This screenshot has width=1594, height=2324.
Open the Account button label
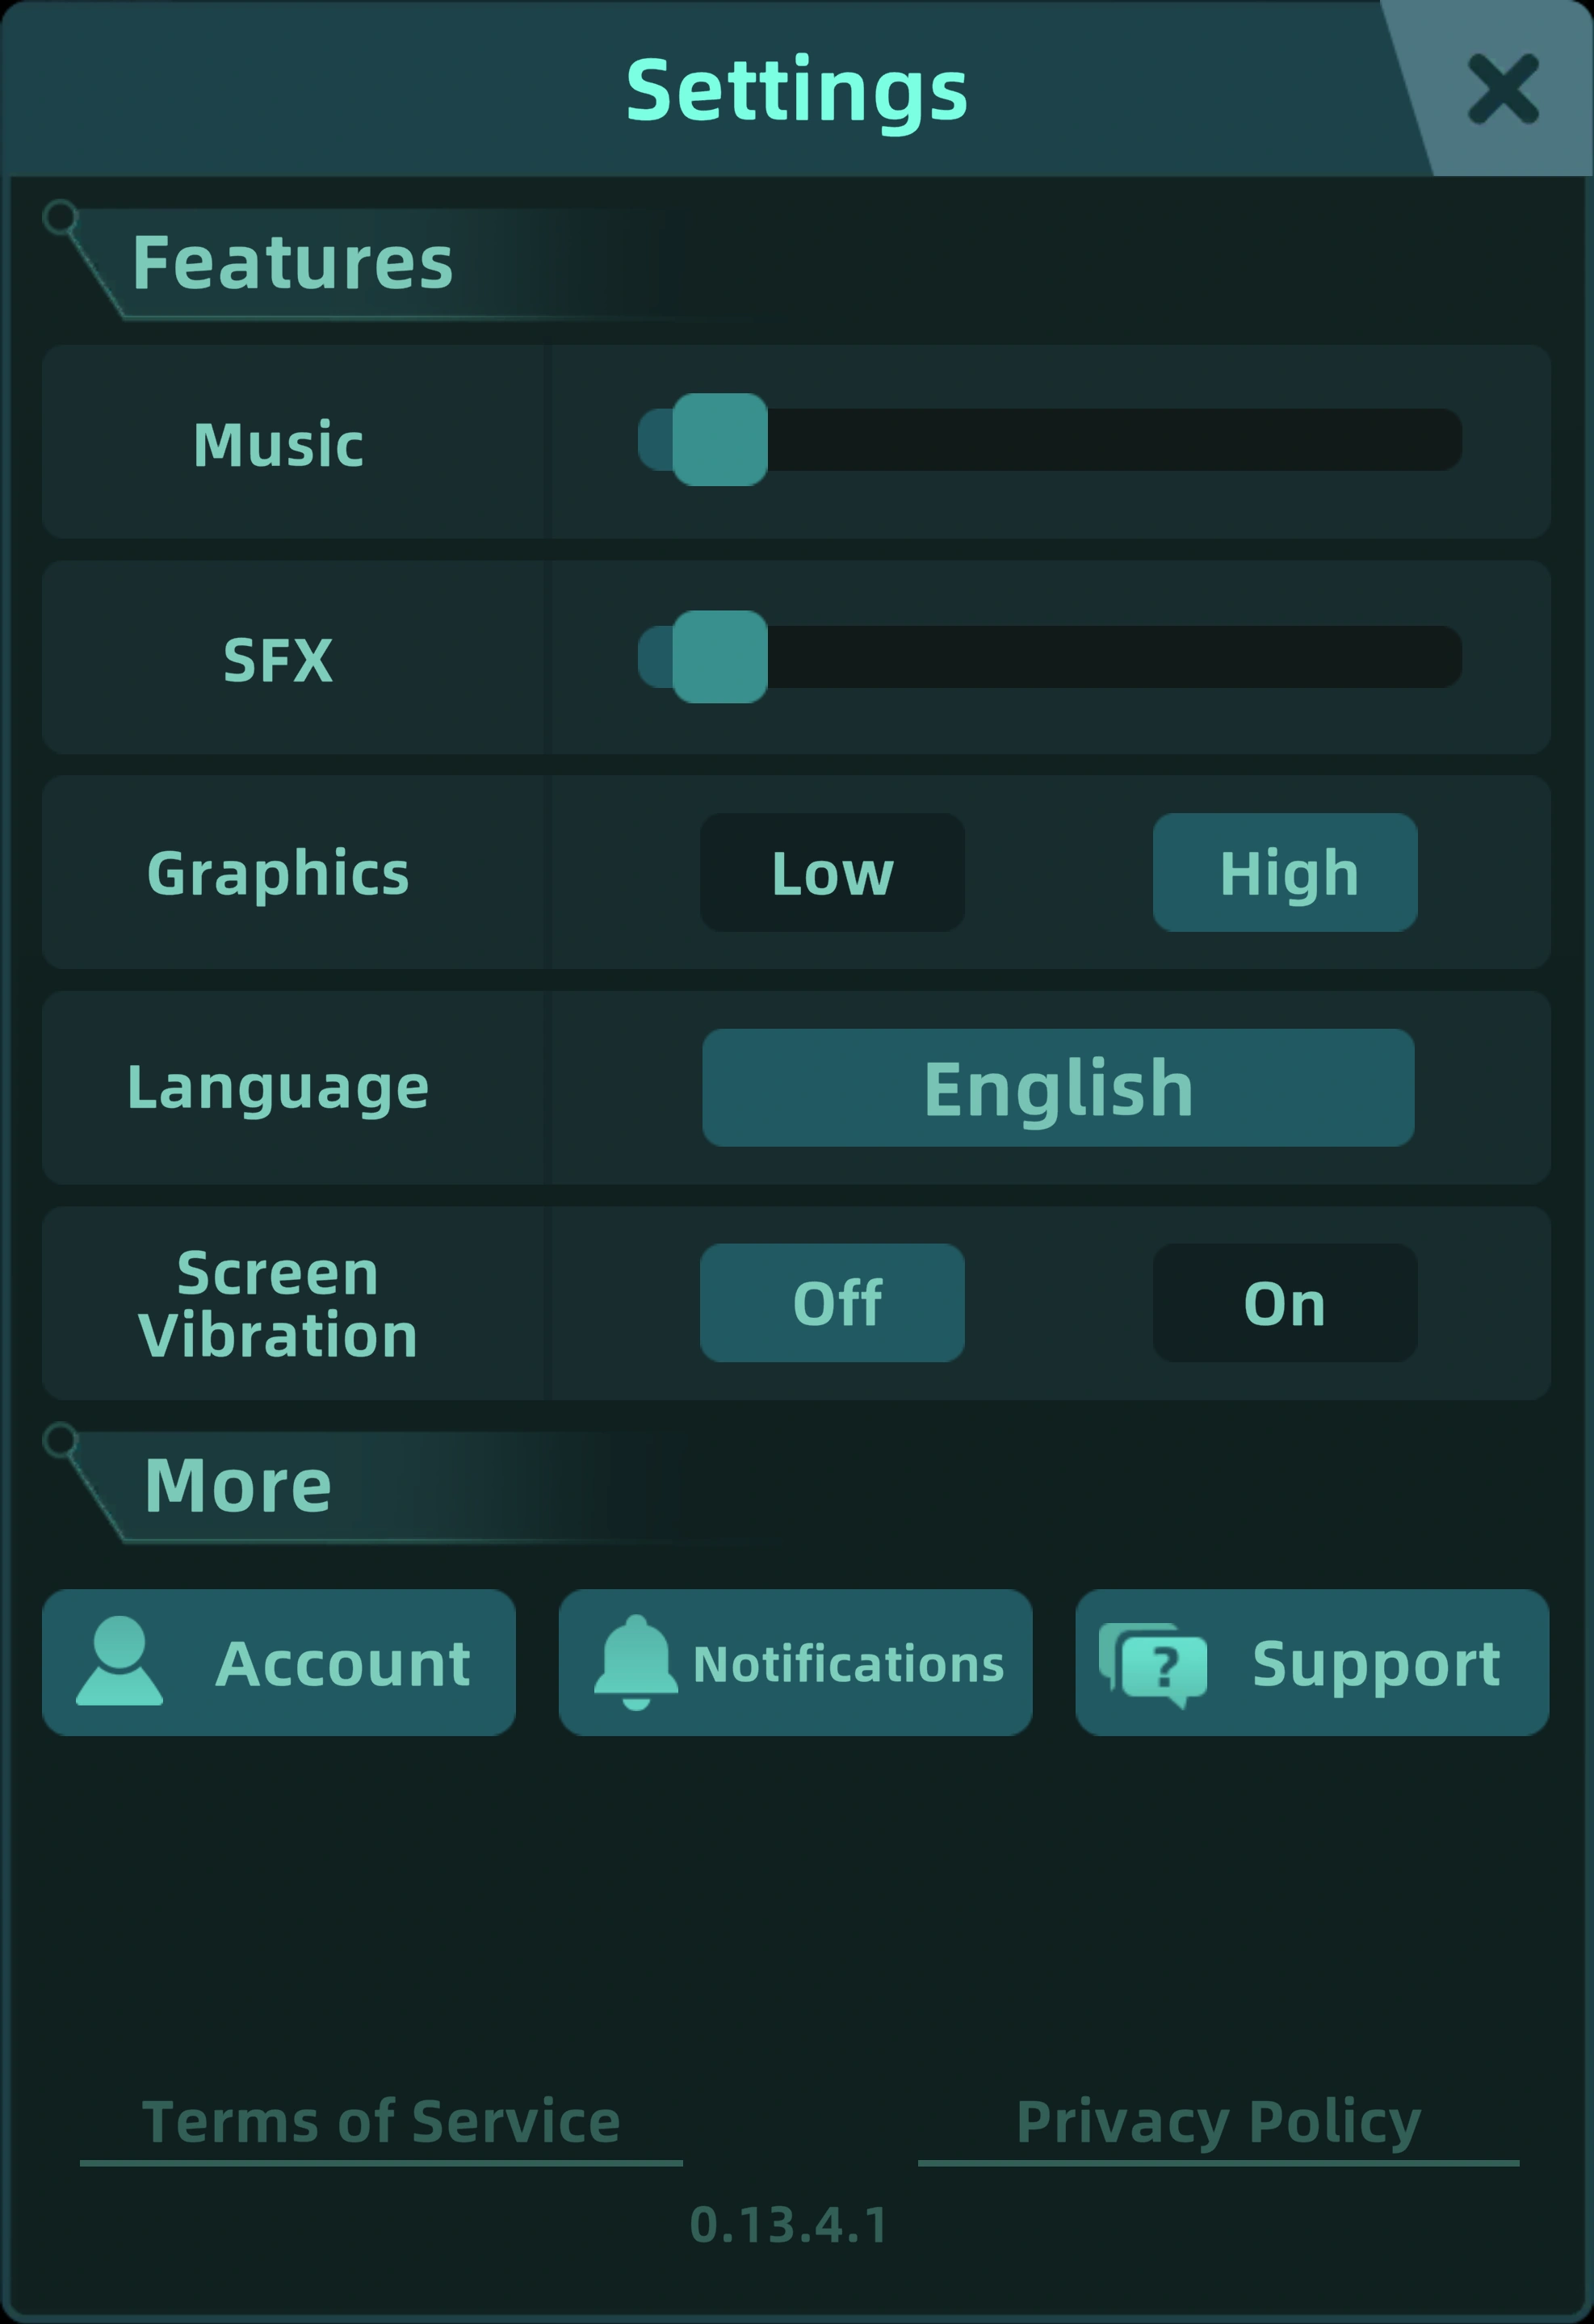coord(342,1664)
